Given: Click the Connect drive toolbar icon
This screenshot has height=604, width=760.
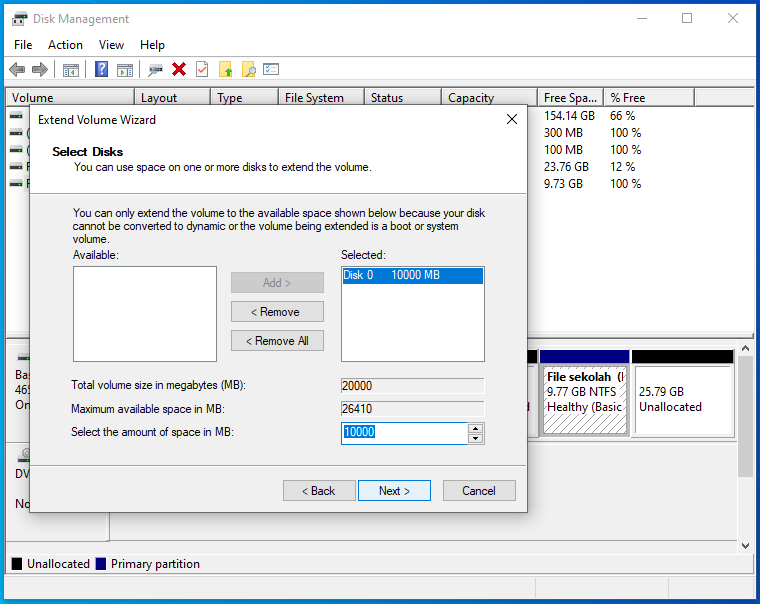Looking at the screenshot, I should pyautogui.click(x=155, y=70).
